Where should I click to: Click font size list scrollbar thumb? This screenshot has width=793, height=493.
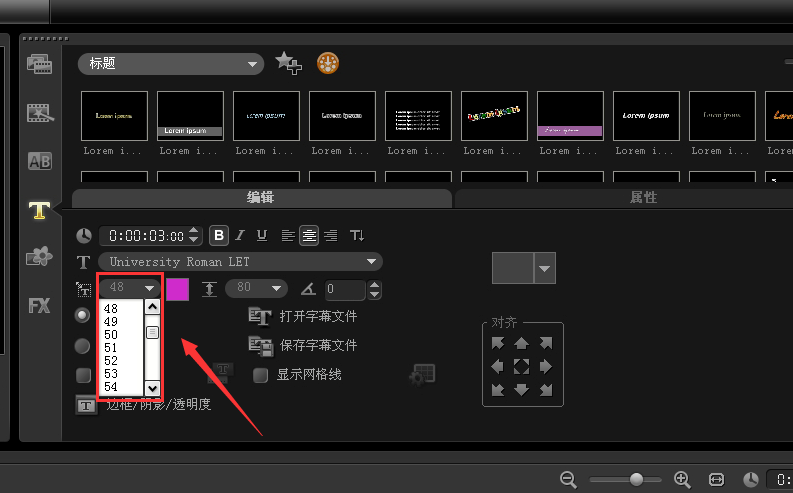coord(152,332)
